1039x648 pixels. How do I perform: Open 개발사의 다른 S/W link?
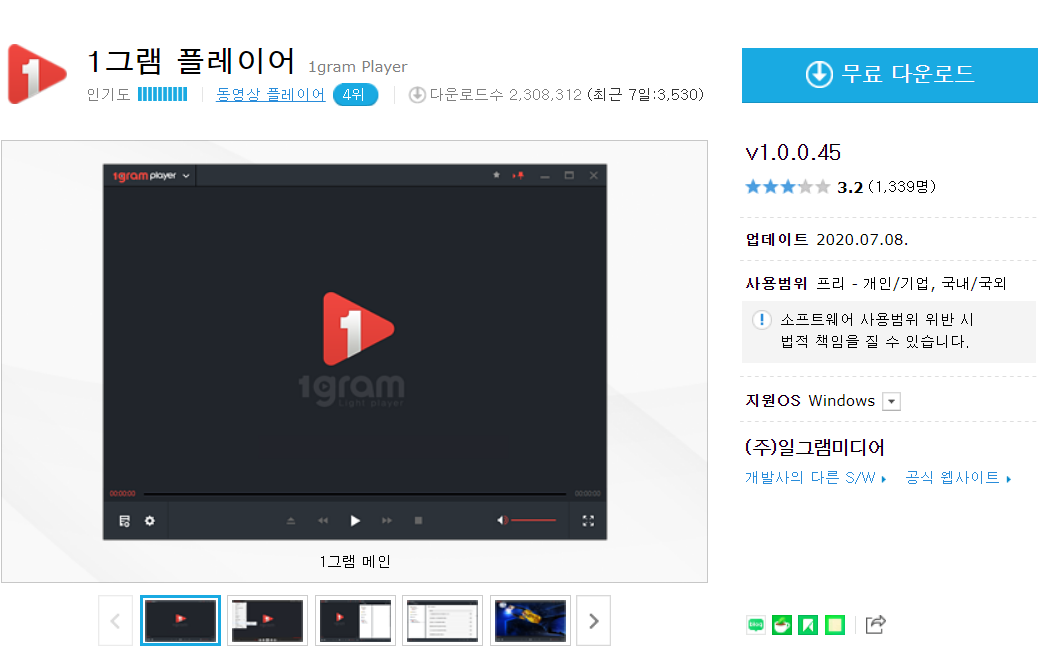815,478
